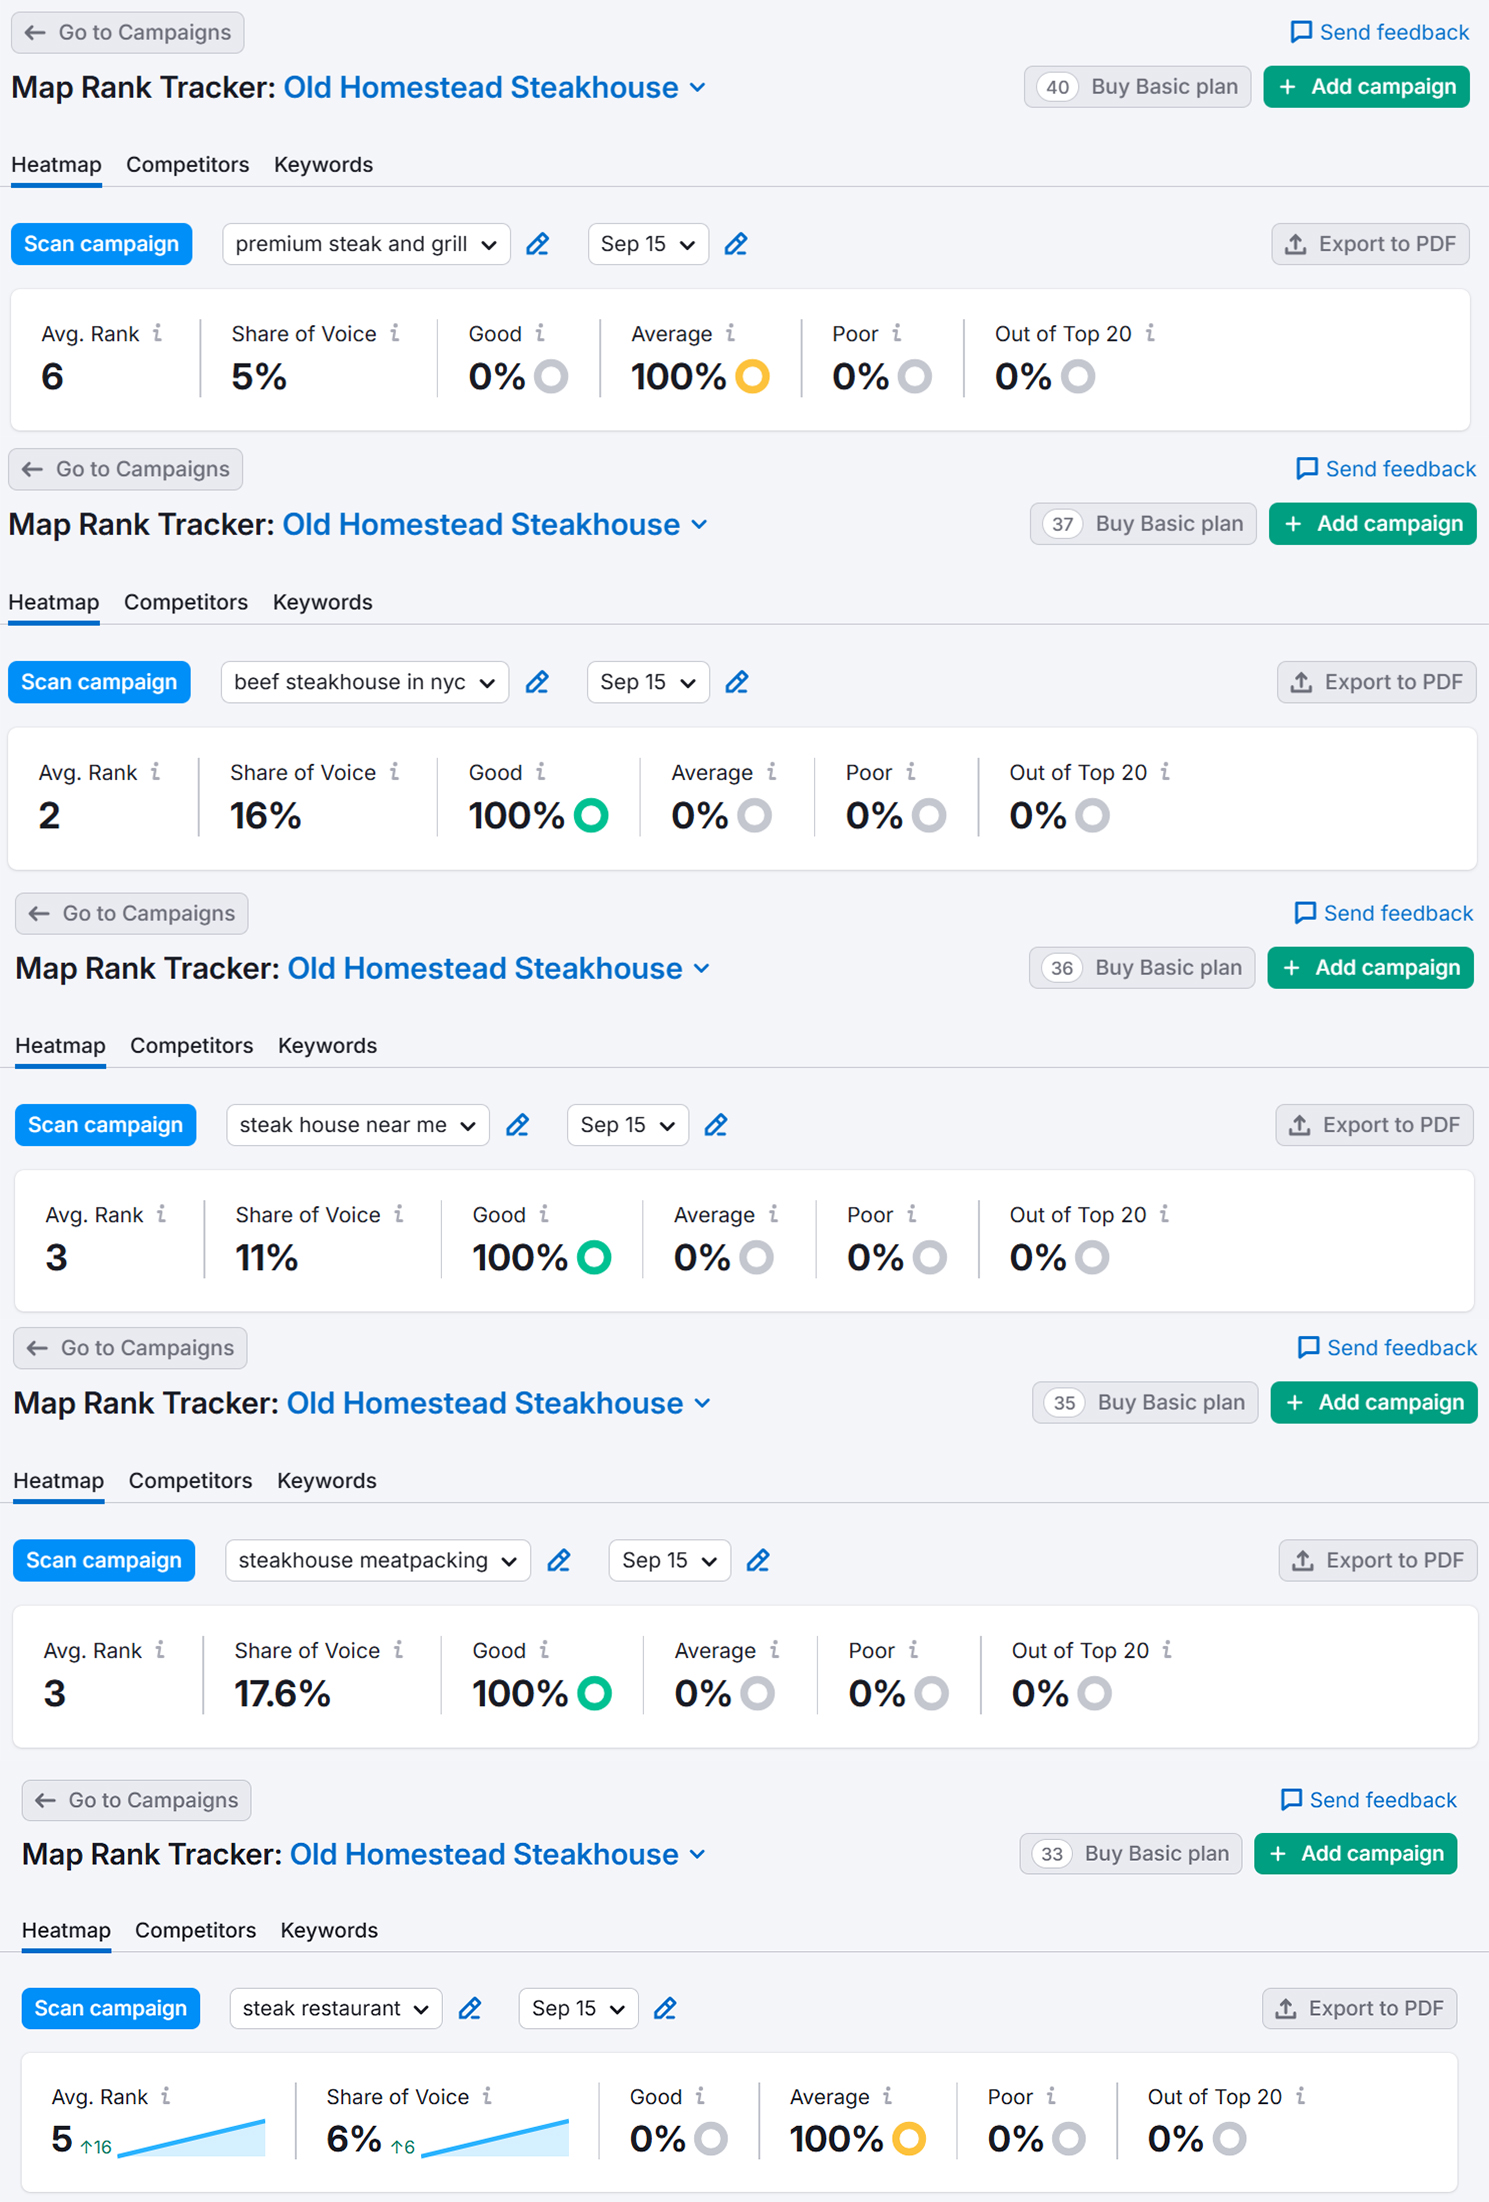Click Scan campaign for steakhouse meatpacking
Image resolution: width=1489 pixels, height=2202 pixels.
(x=104, y=1560)
